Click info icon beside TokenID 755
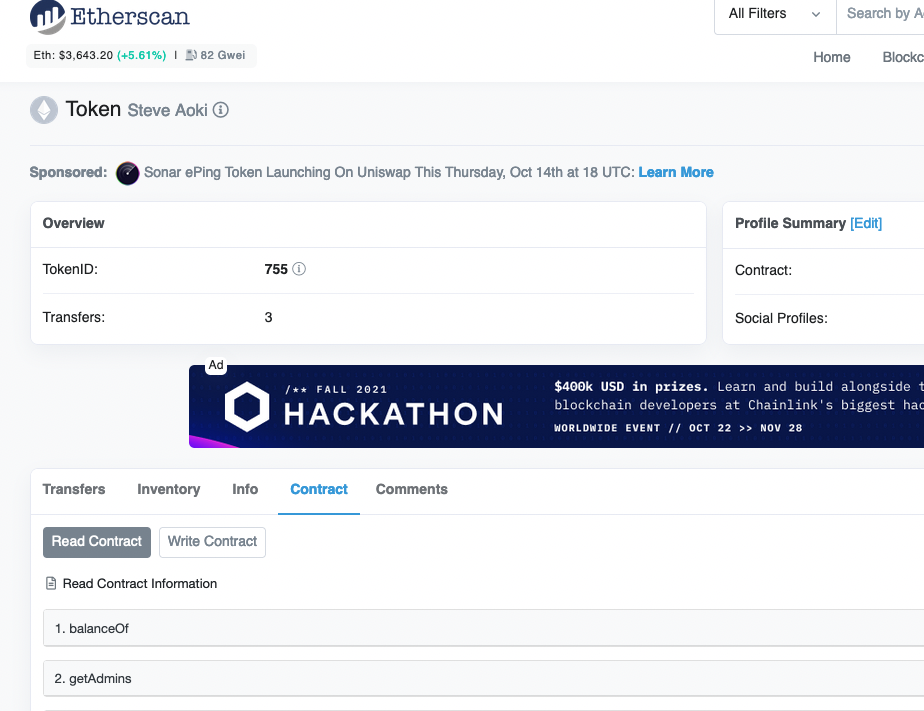This screenshot has width=924, height=711. click(299, 269)
